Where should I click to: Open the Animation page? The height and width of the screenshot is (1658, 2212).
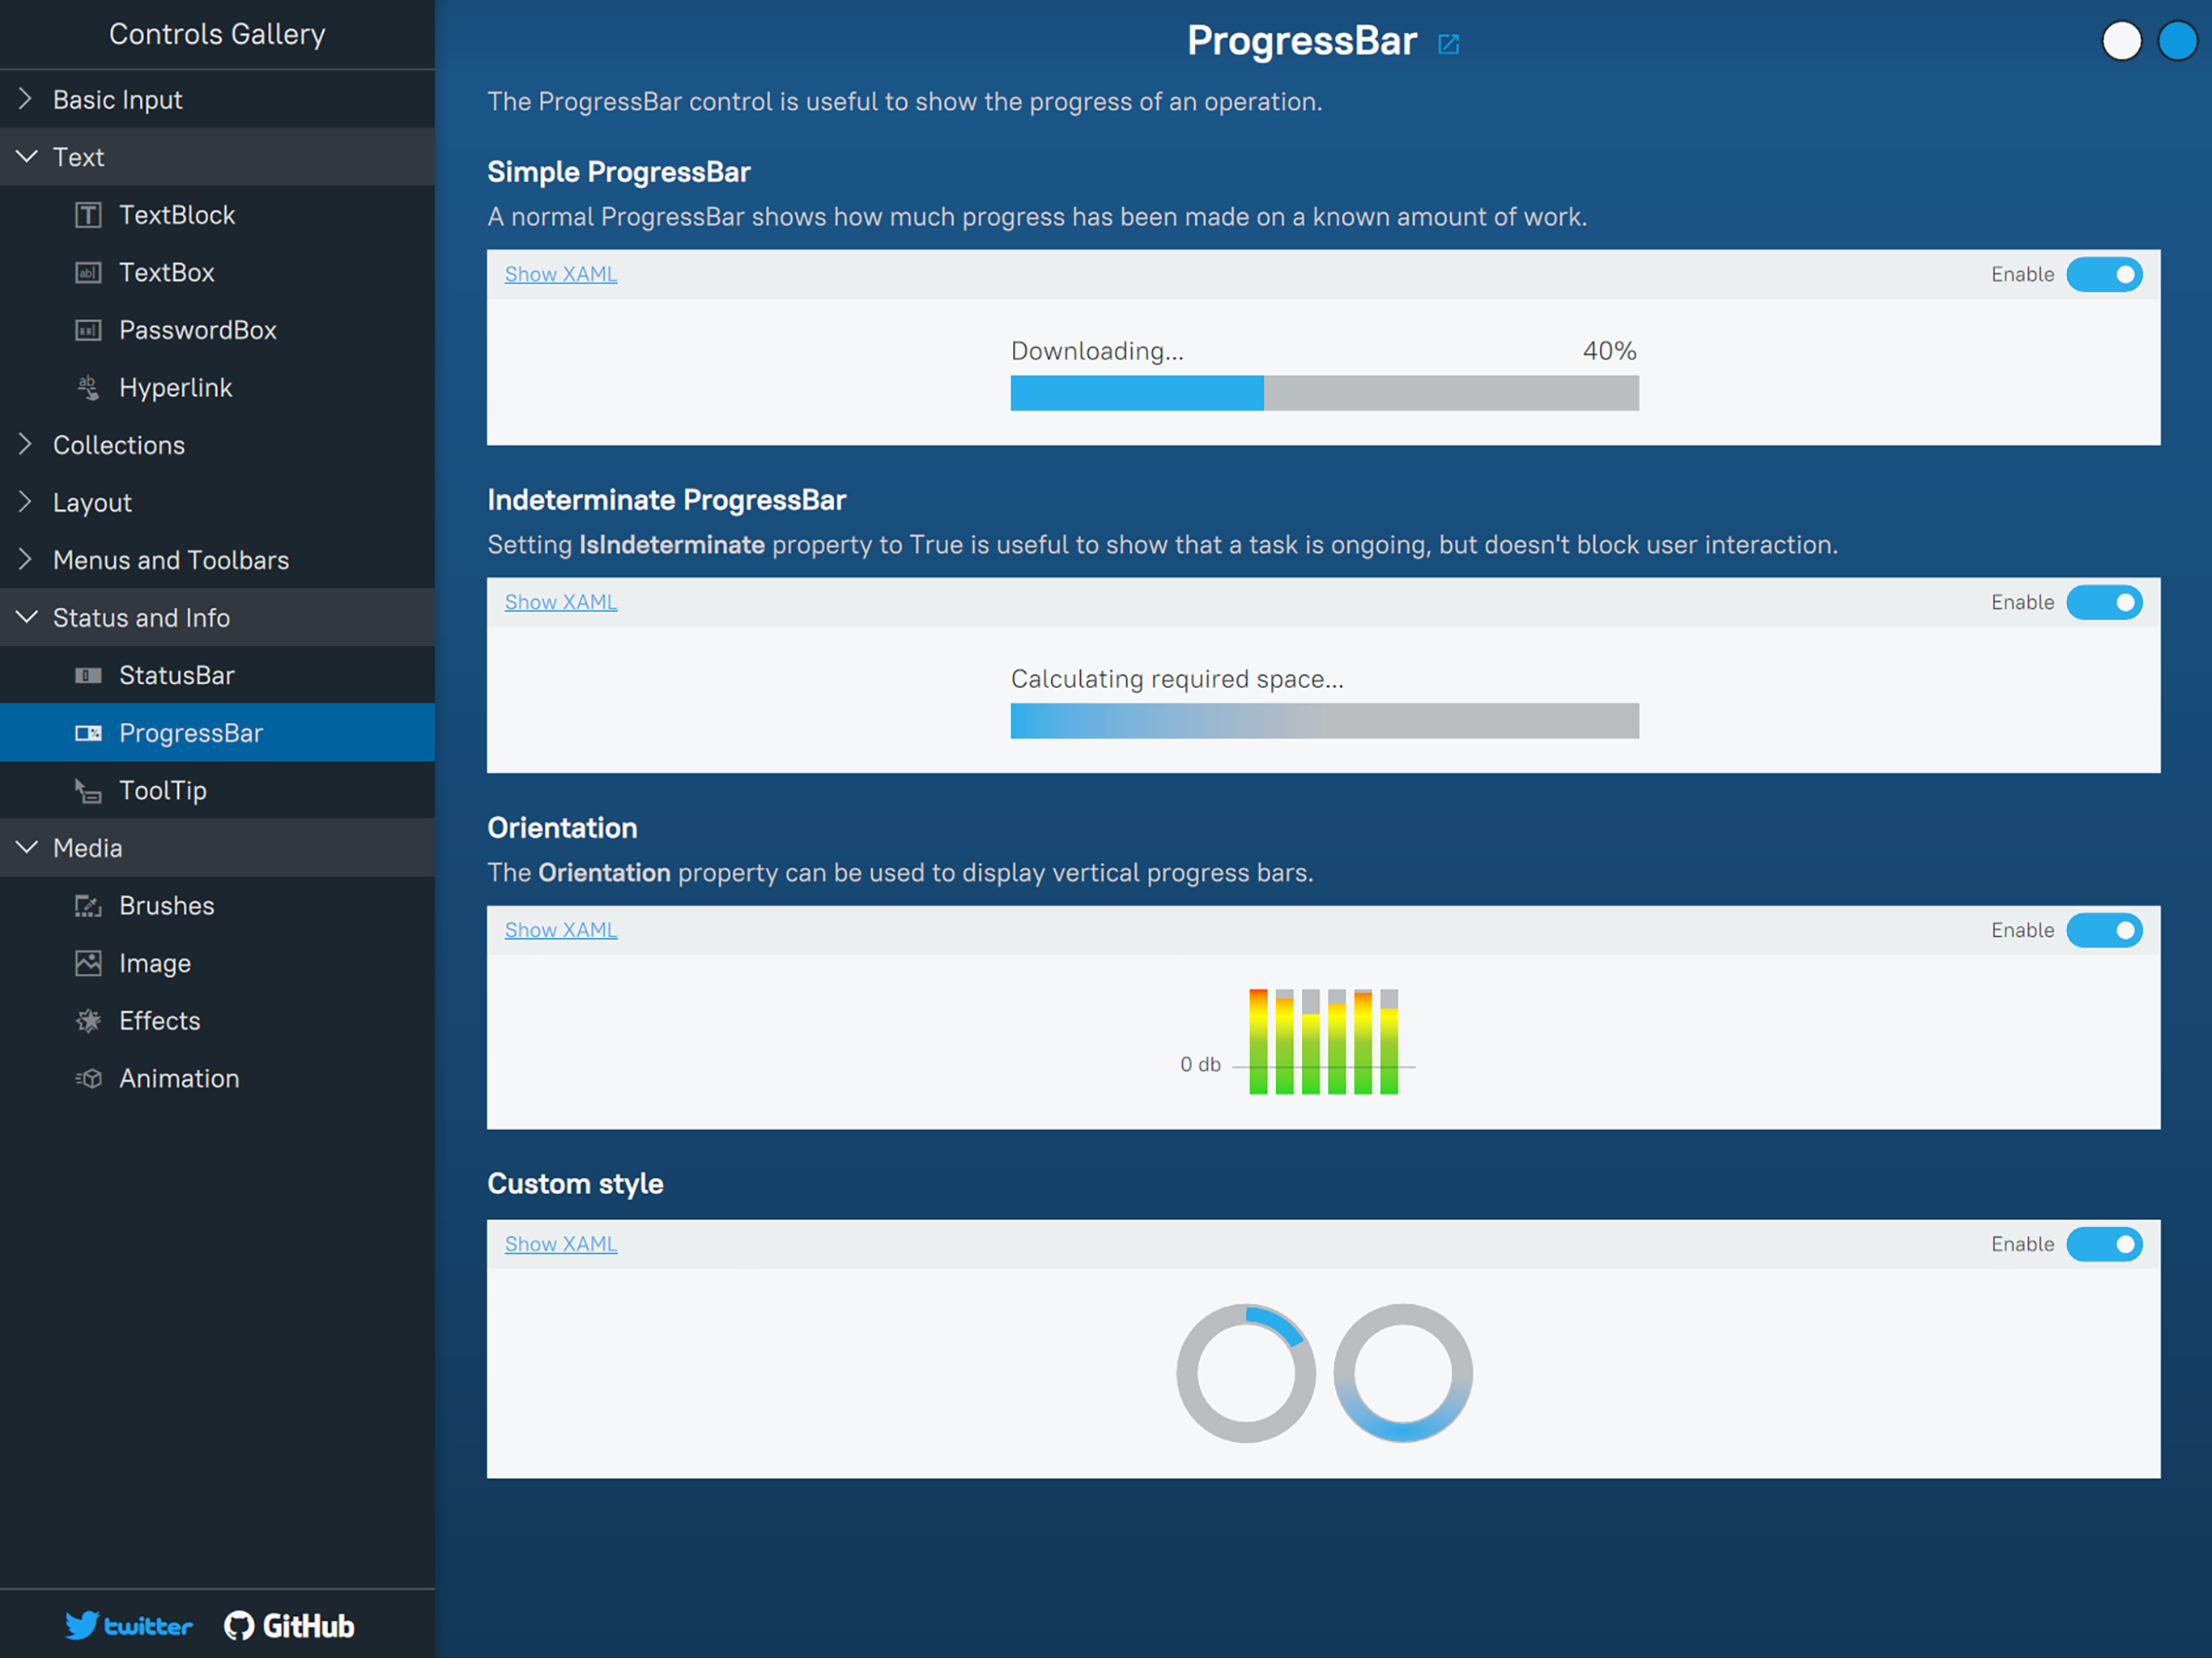pyautogui.click(x=179, y=1078)
